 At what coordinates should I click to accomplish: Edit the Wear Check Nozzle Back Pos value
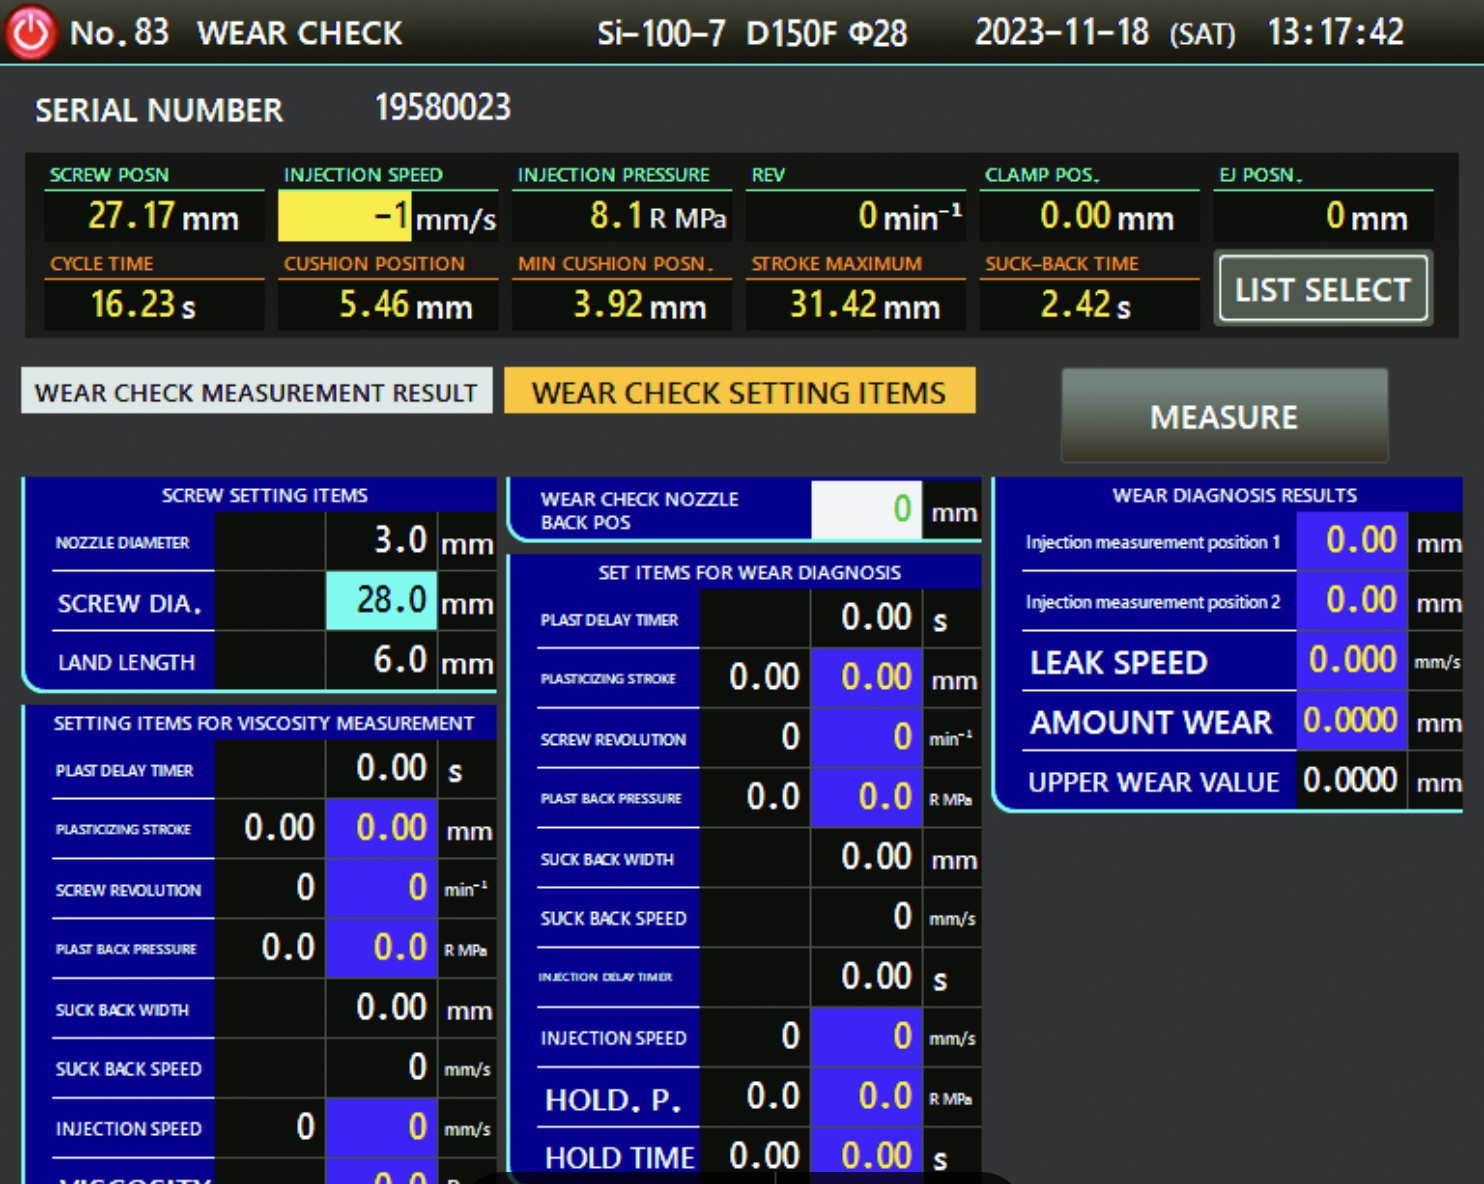tap(866, 510)
